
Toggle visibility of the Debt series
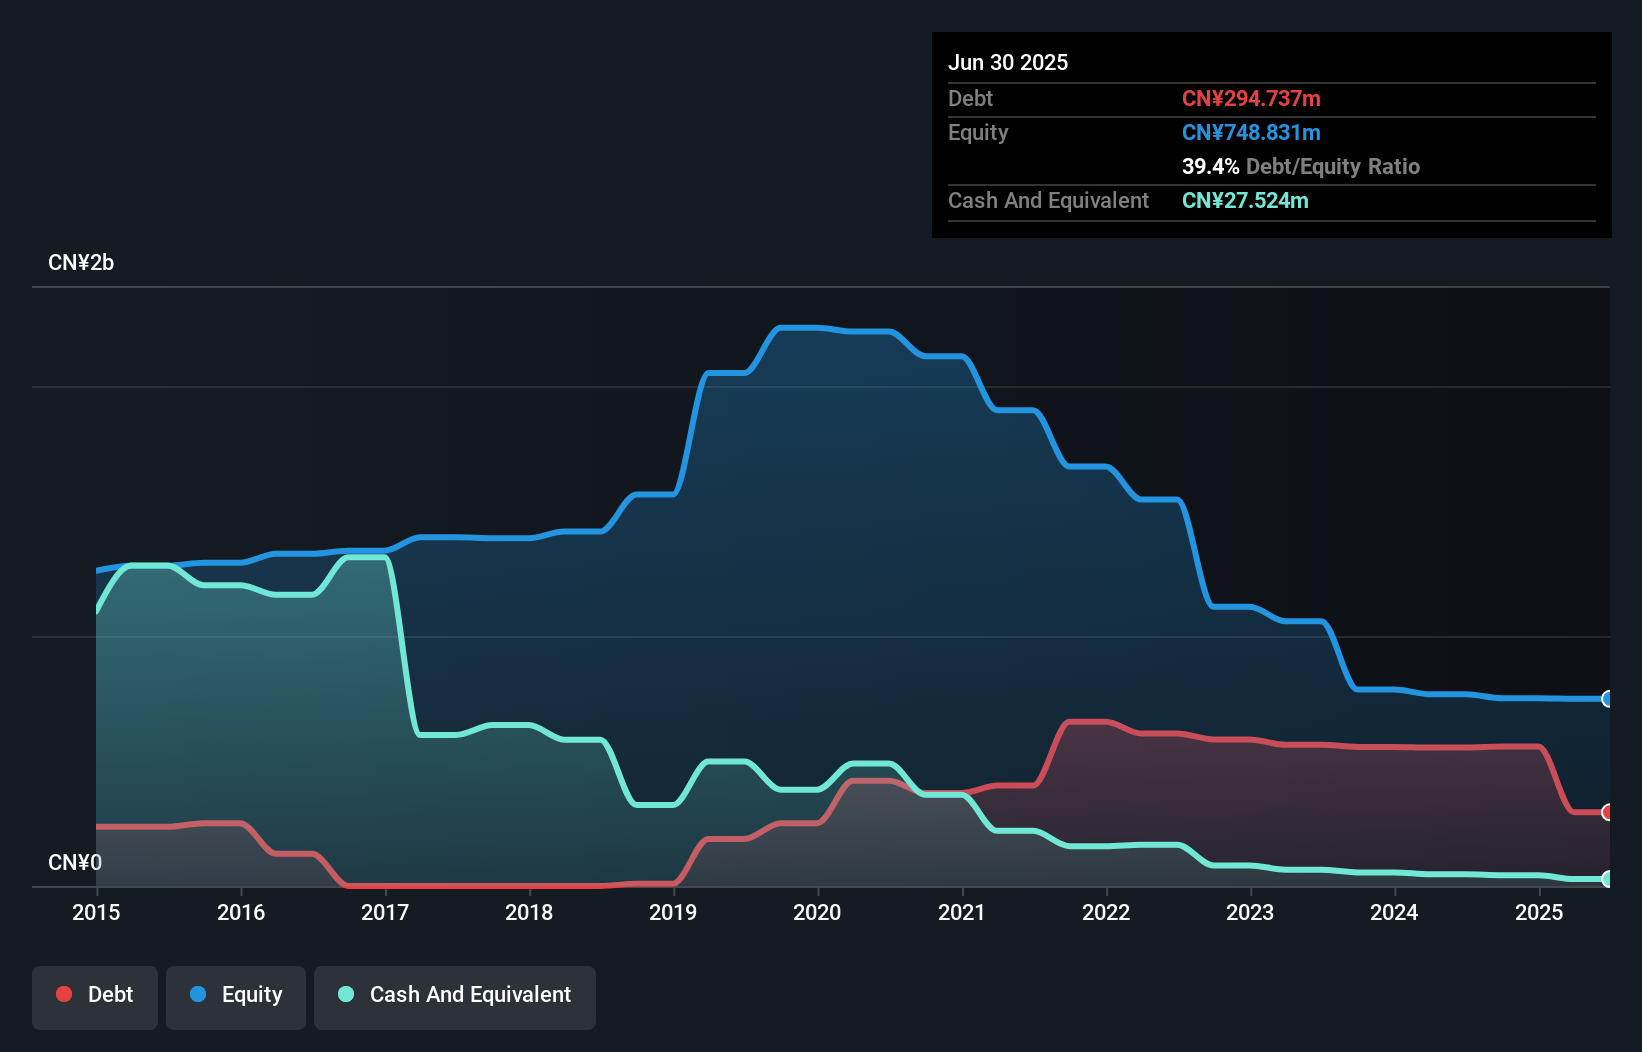pyautogui.click(x=94, y=995)
